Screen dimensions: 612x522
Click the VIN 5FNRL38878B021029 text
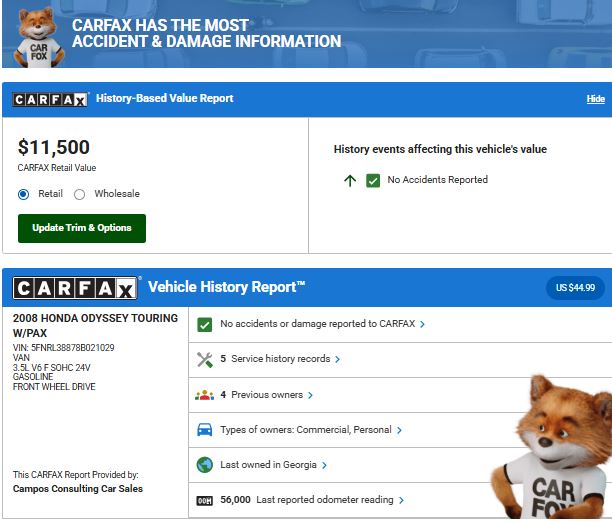[64, 348]
